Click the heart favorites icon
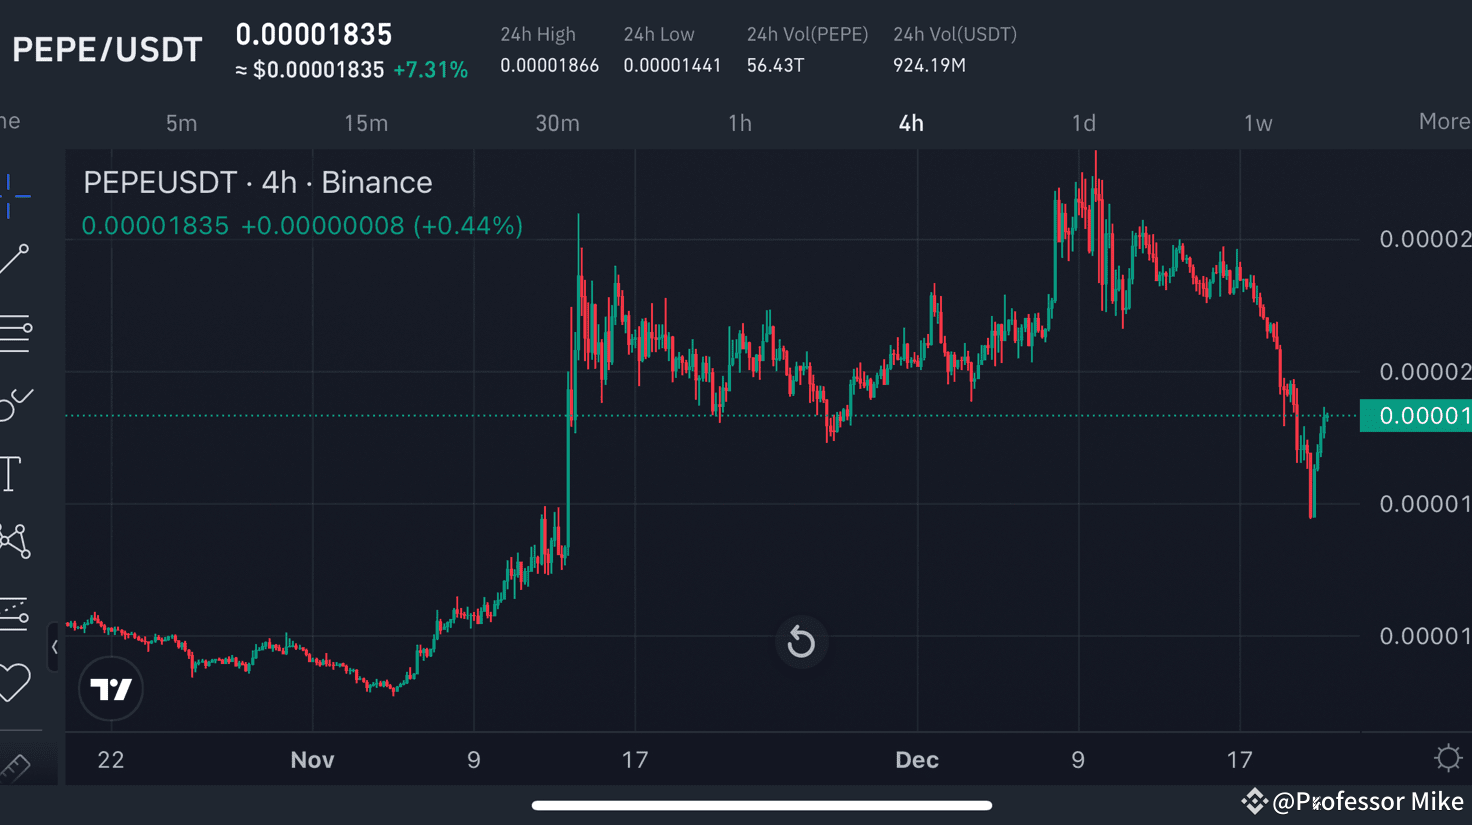Image resolution: width=1472 pixels, height=825 pixels. pos(15,682)
